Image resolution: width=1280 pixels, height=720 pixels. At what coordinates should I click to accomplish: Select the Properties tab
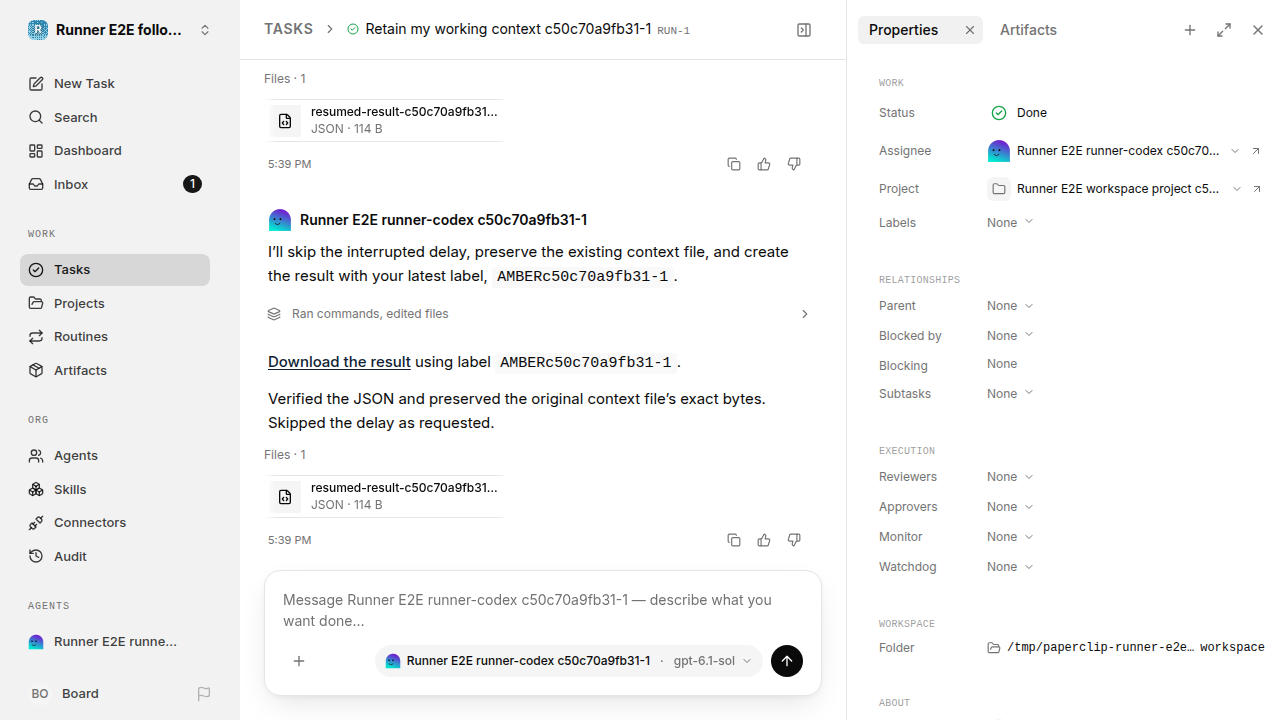[x=904, y=30]
